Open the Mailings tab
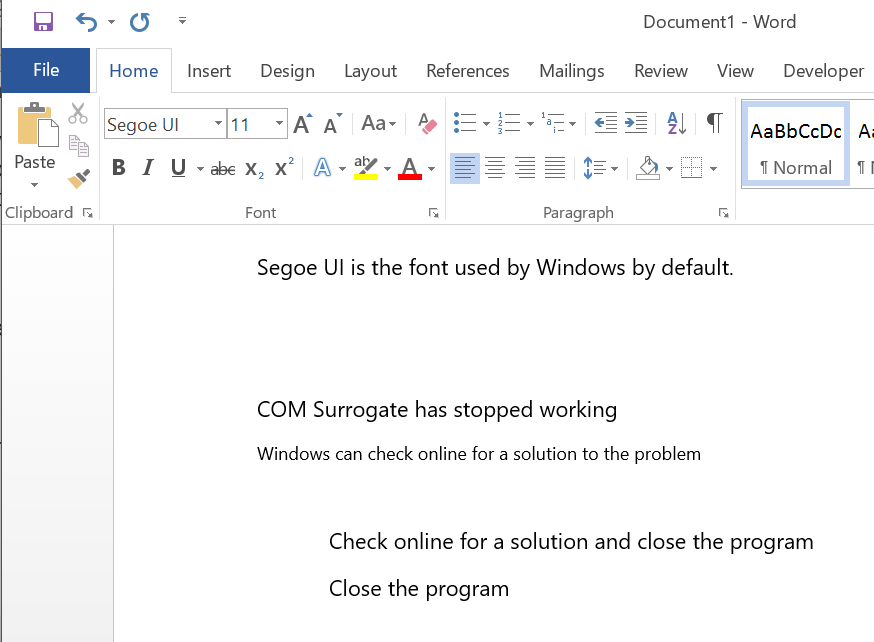Screen dimensions: 874x642 (x=572, y=71)
